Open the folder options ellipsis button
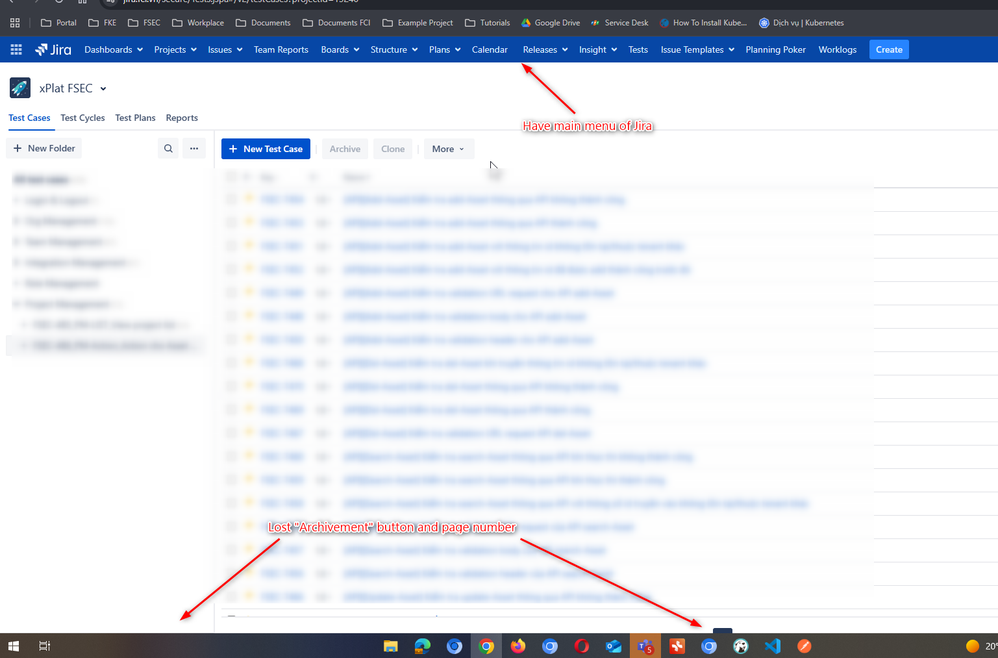998x658 pixels. pyautogui.click(x=194, y=148)
